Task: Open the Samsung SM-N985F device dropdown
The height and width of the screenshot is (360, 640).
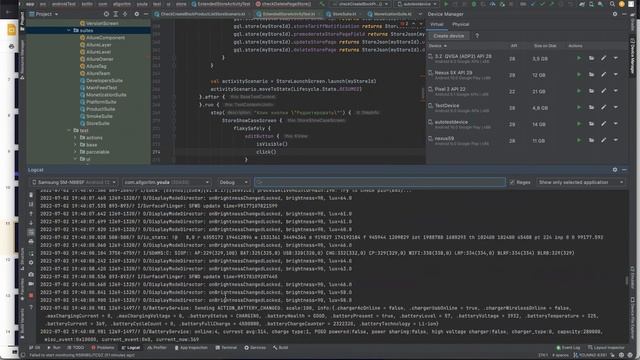Action: pos(74,182)
